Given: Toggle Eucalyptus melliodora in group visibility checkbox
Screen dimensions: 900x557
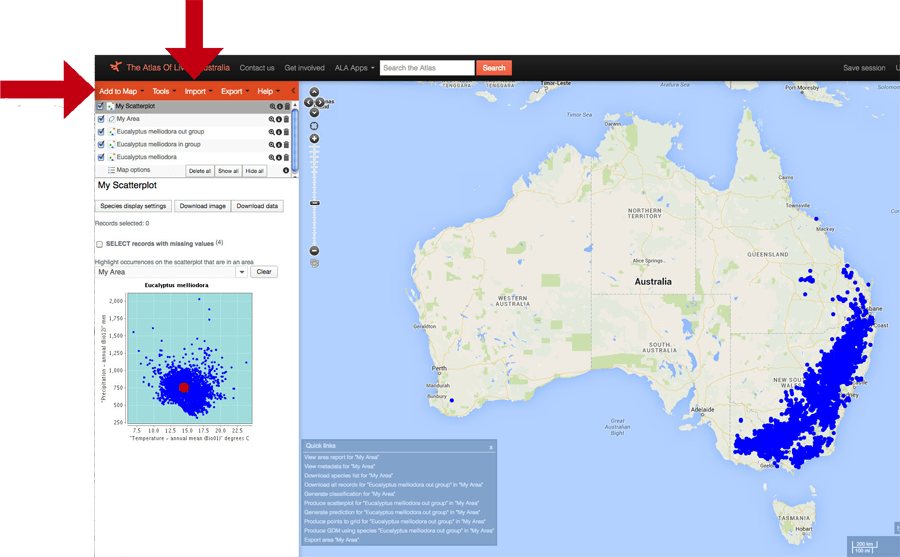Looking at the screenshot, I should click(101, 145).
